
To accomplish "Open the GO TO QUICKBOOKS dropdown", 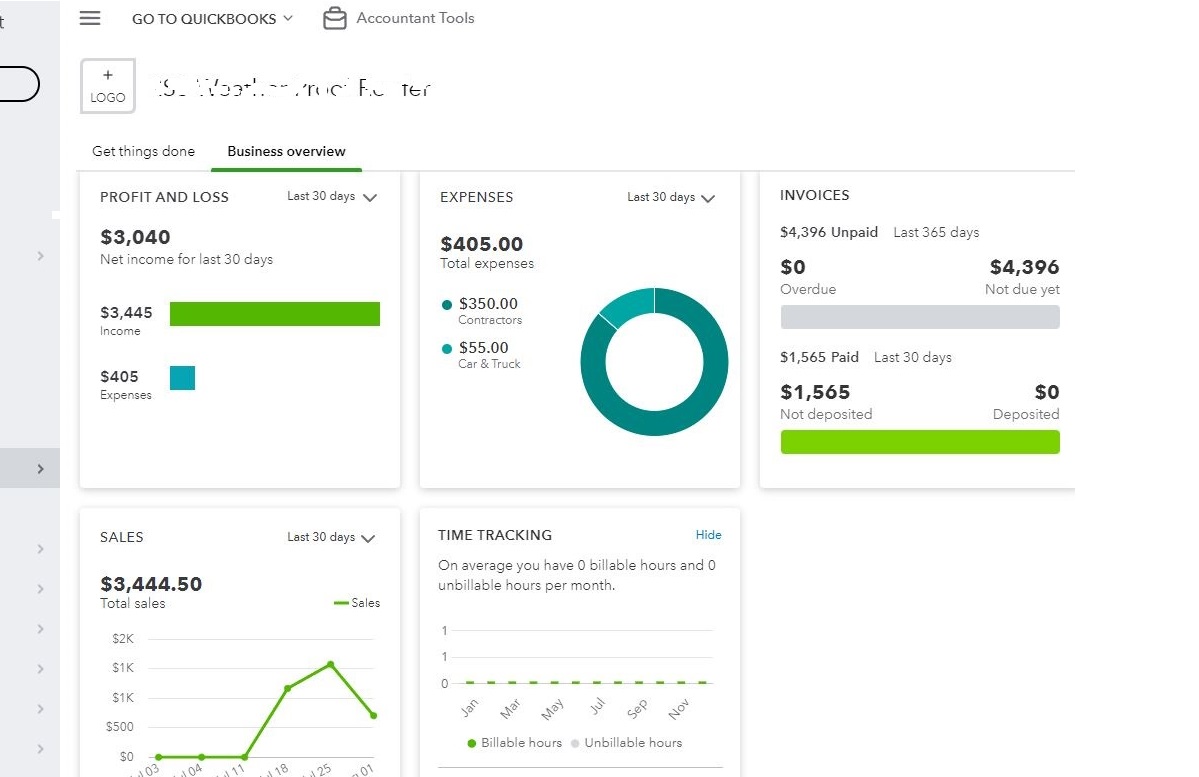I will pyautogui.click(x=212, y=18).
